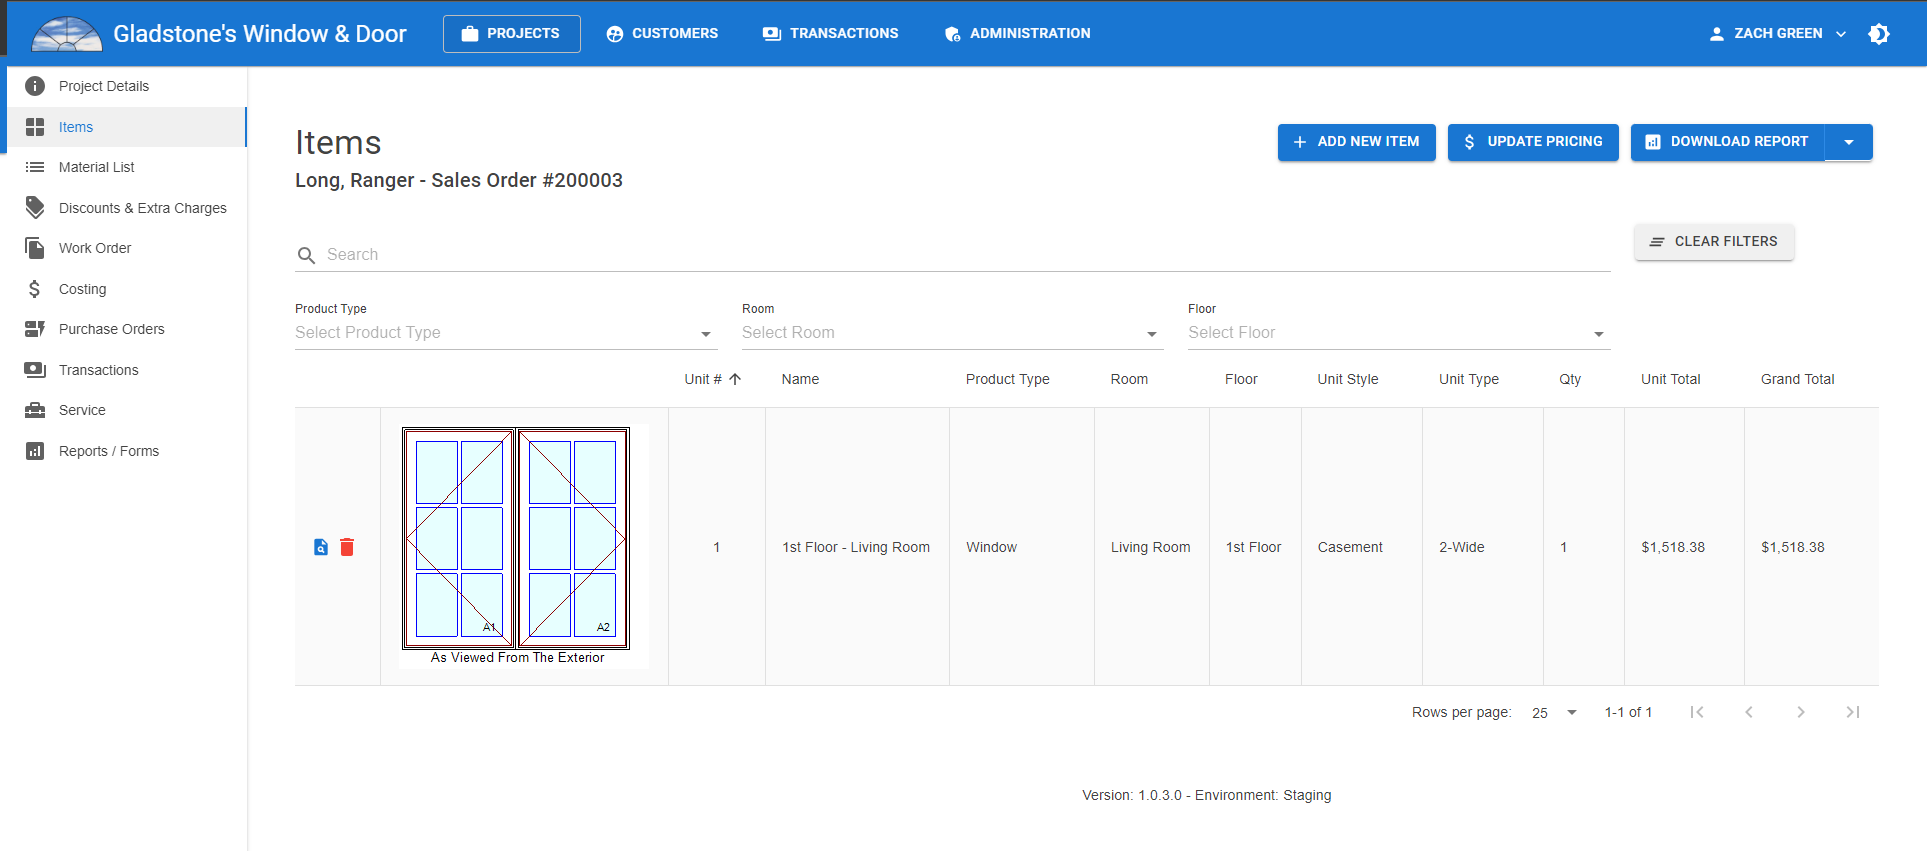Screen dimensions: 1927x851
Task: Click the red delete trash icon
Action: pos(347,547)
